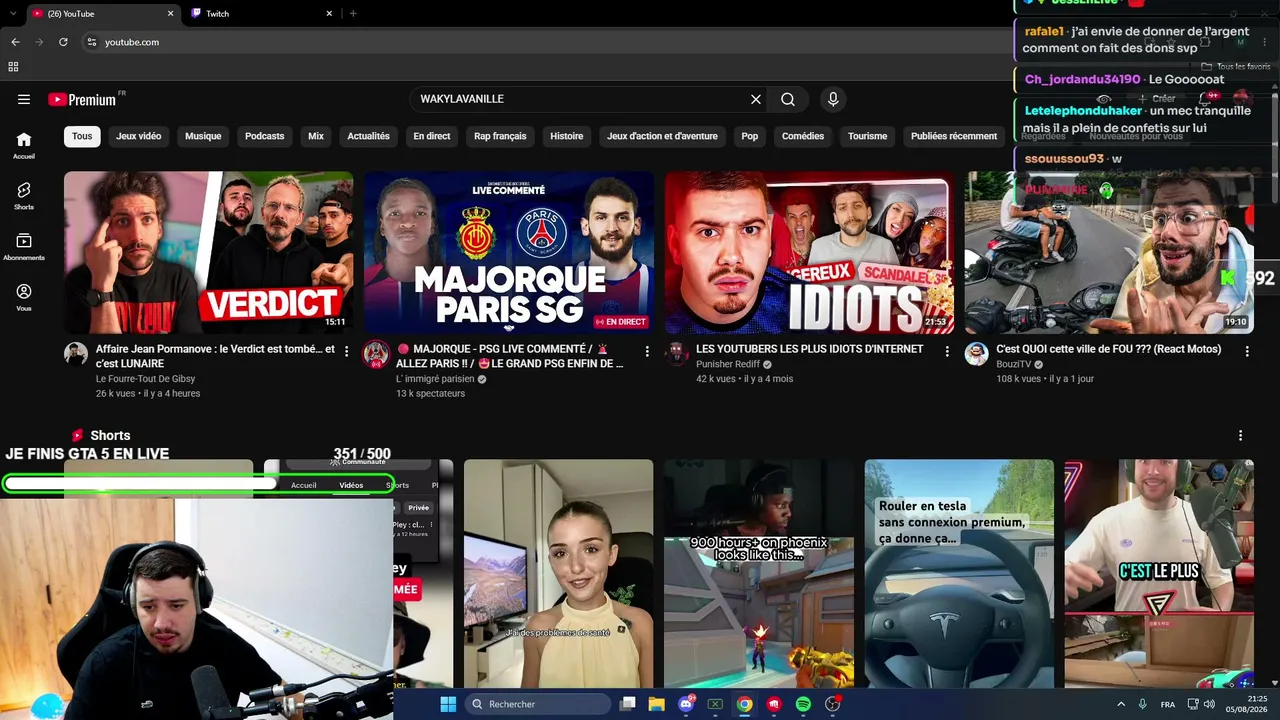Image resolution: width=1280 pixels, height=720 pixels.
Task: Open the Windows Start menu
Action: click(448, 704)
